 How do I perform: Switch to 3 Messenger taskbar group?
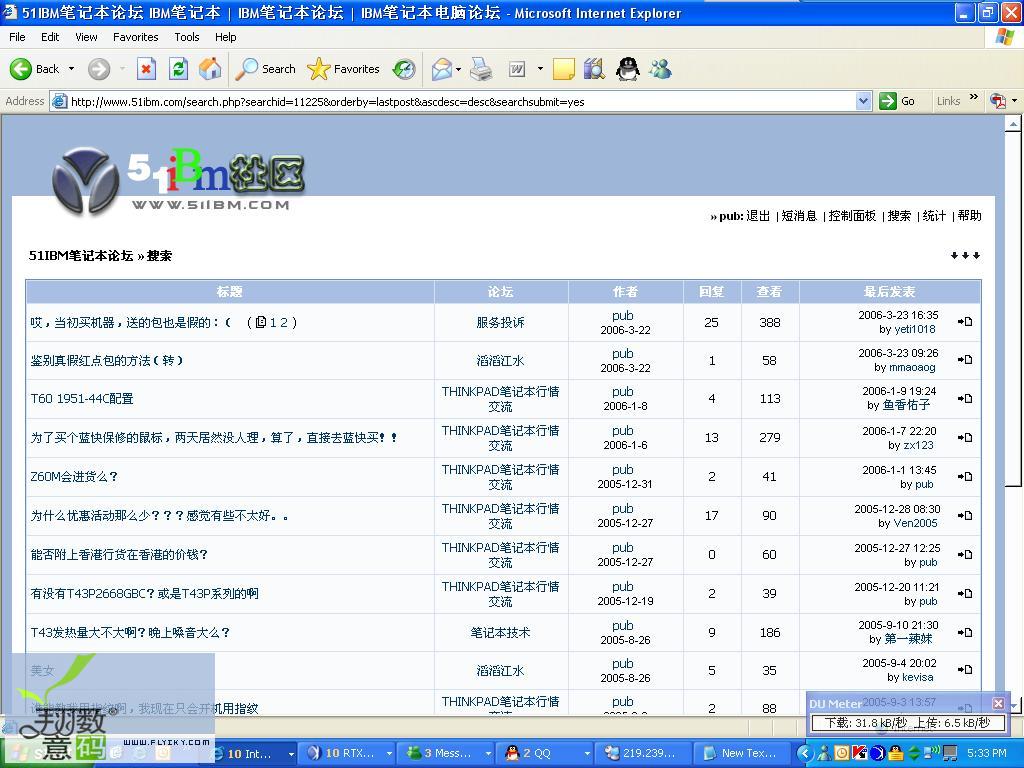(x=447, y=753)
